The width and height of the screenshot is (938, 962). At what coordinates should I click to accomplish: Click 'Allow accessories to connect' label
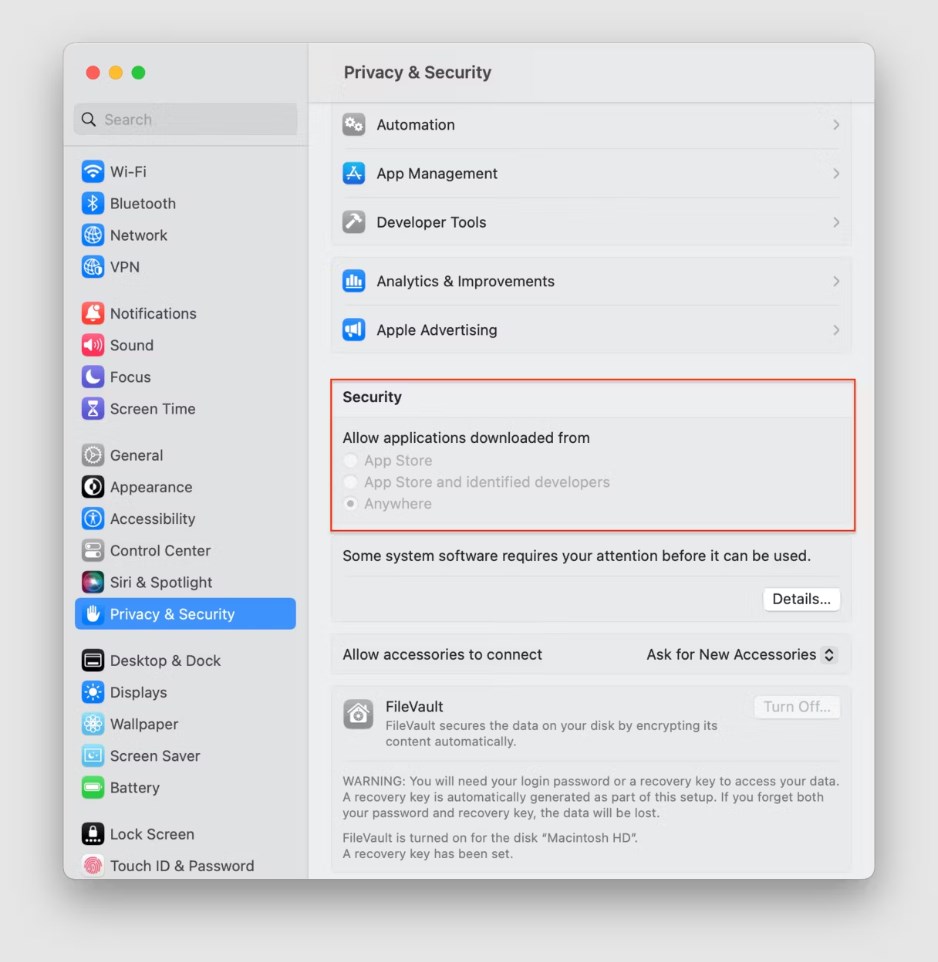point(442,655)
